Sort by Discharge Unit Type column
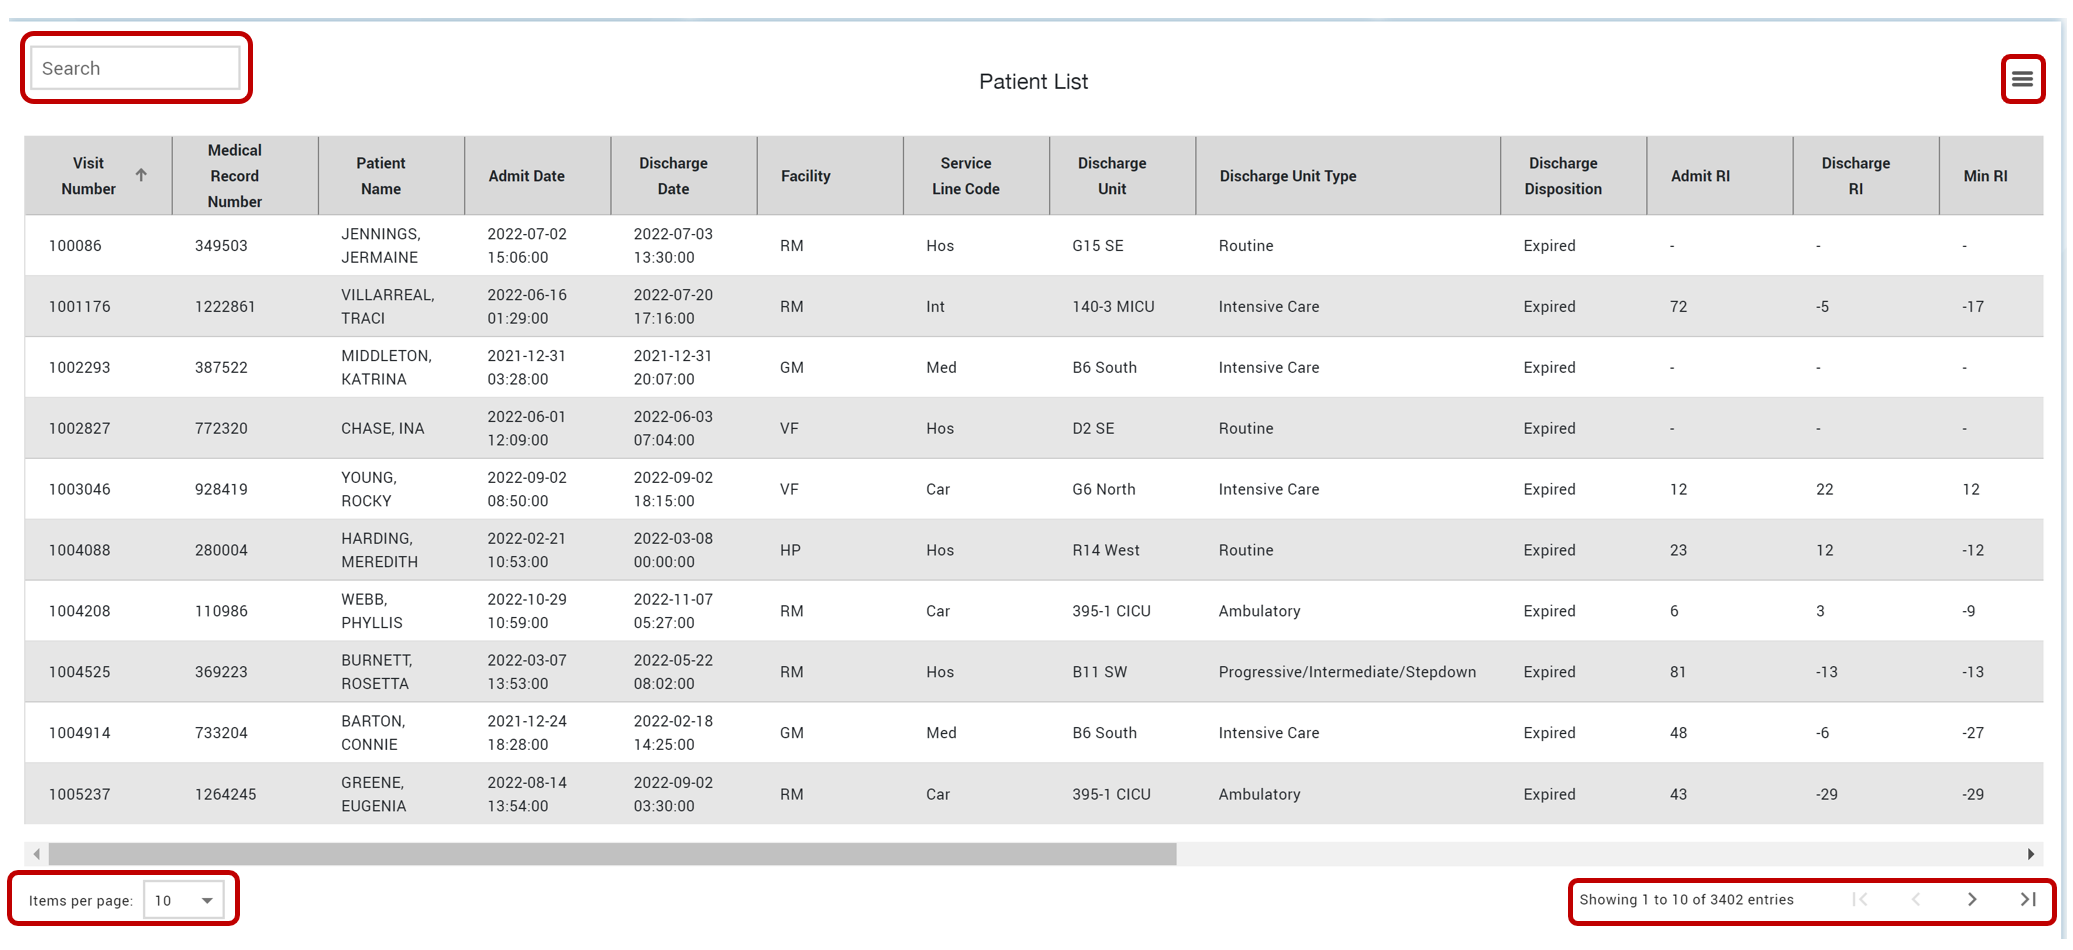The width and height of the screenshot is (2073, 950). coord(1288,176)
